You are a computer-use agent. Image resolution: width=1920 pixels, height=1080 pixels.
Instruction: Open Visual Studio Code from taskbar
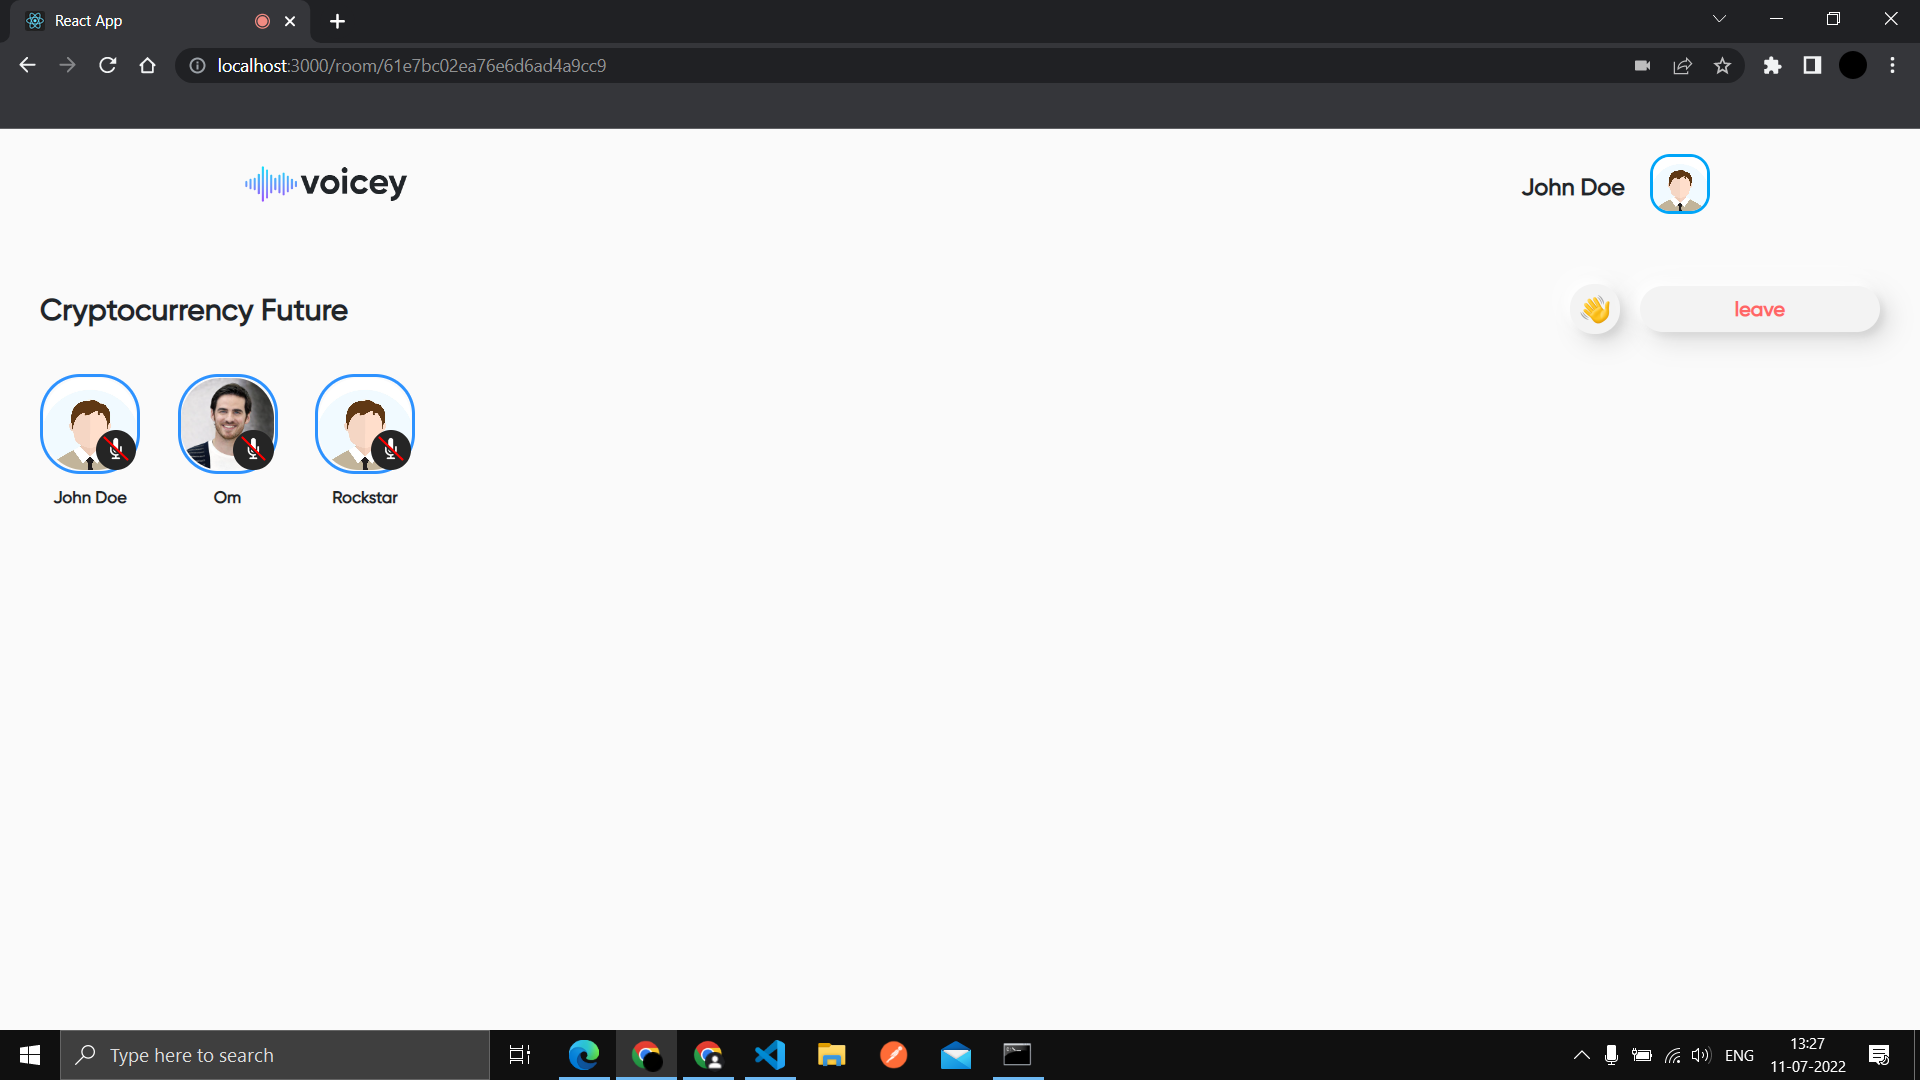point(770,1055)
